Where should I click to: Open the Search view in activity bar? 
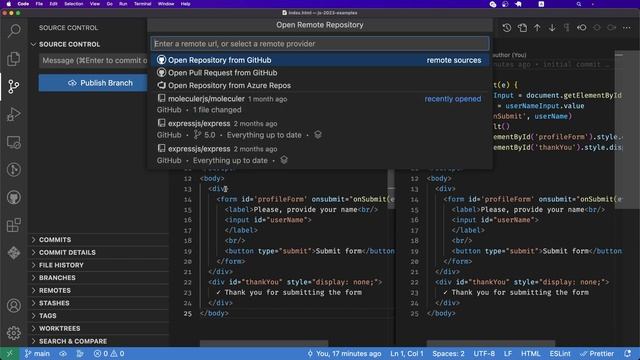[14, 31]
